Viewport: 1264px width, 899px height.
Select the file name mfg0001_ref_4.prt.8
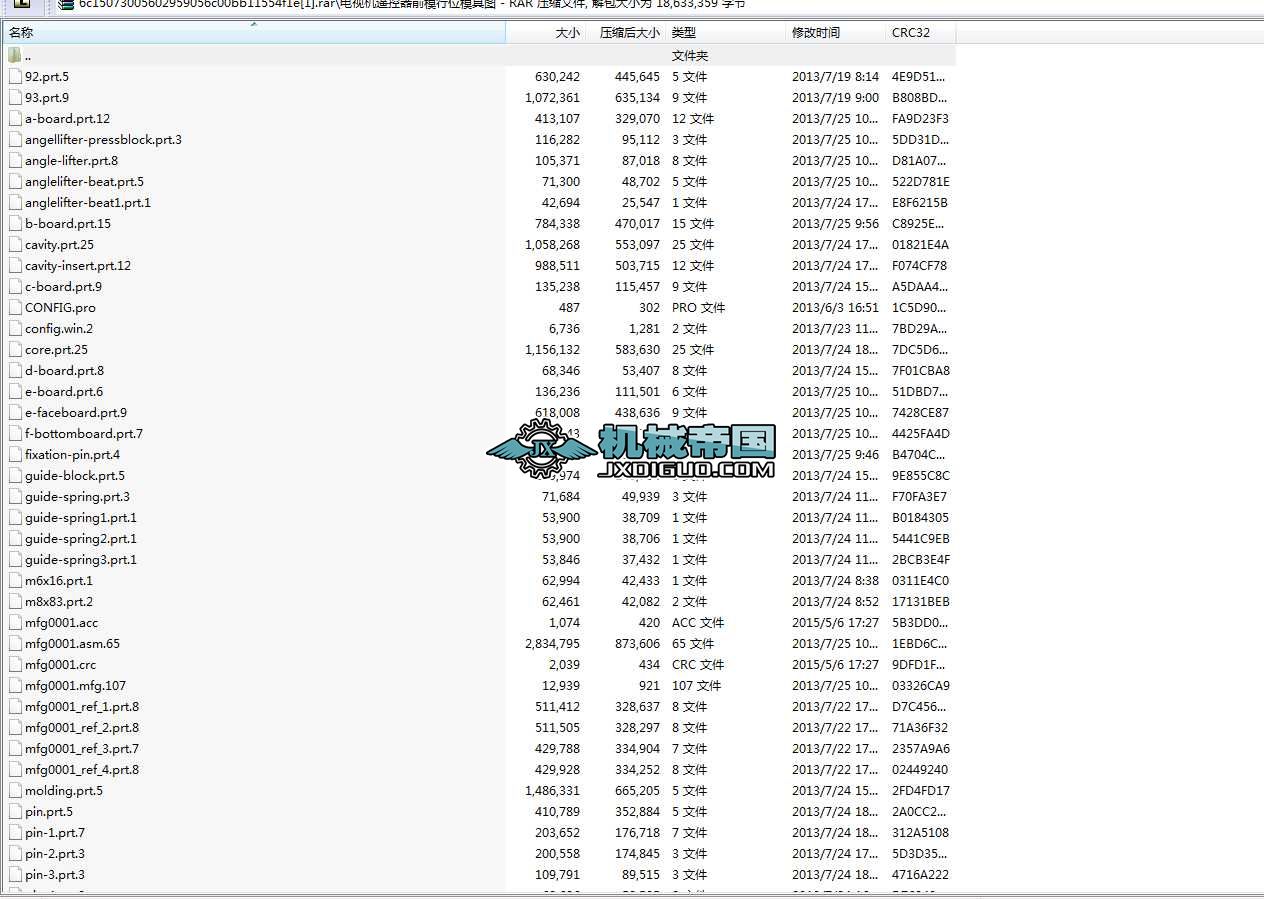[82, 770]
